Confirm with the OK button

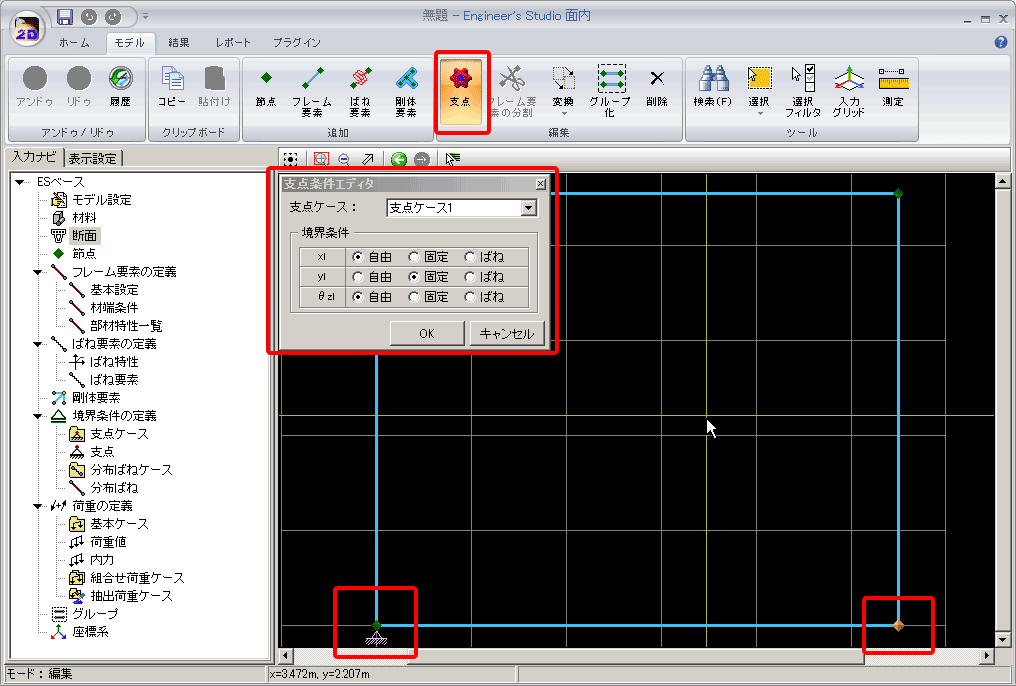click(x=427, y=334)
